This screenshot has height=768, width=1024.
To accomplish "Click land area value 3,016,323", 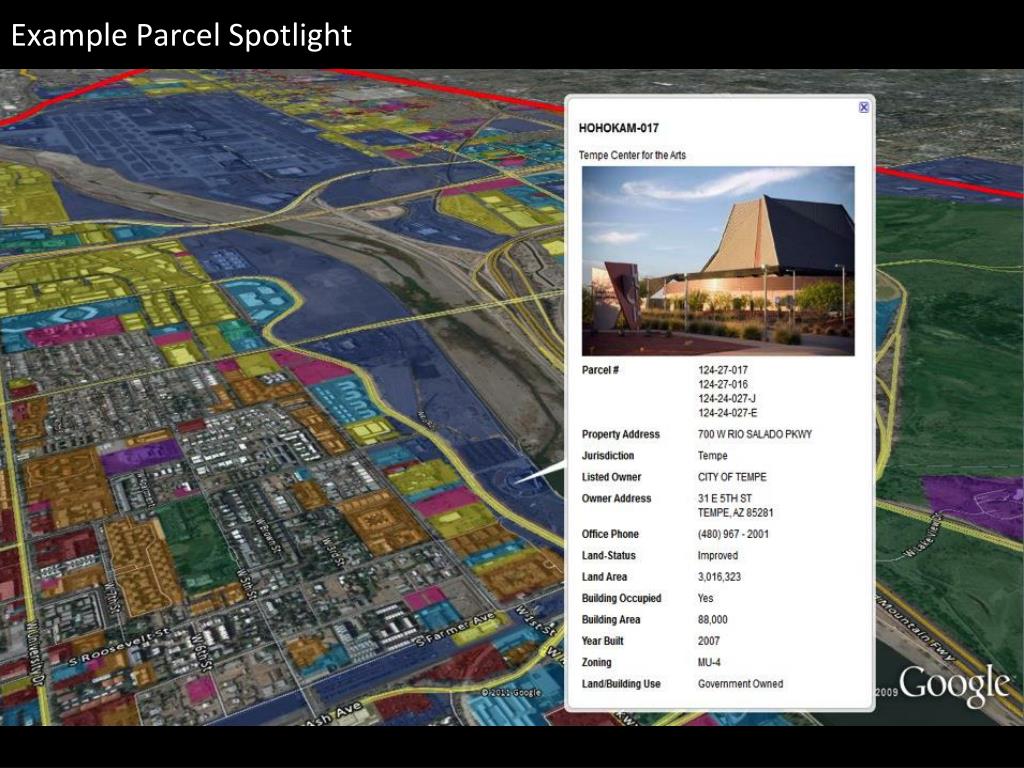I will [x=719, y=577].
